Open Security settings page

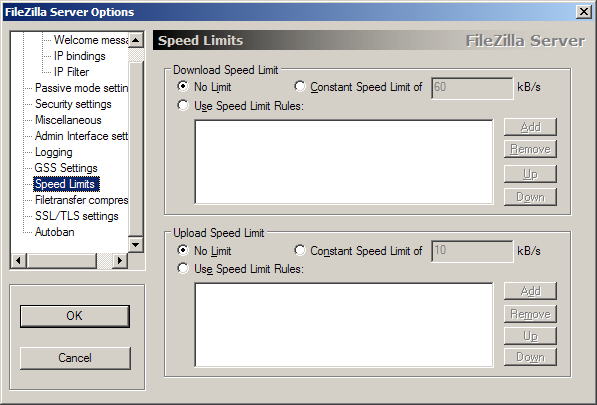(73, 104)
